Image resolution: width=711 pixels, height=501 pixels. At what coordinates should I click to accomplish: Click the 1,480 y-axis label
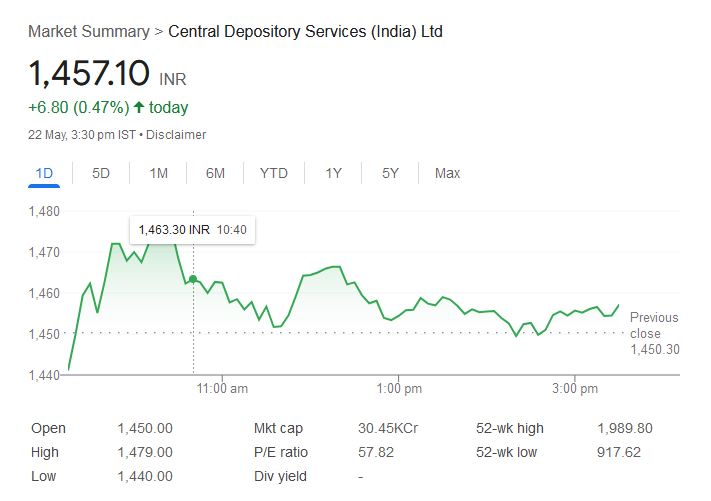44,211
